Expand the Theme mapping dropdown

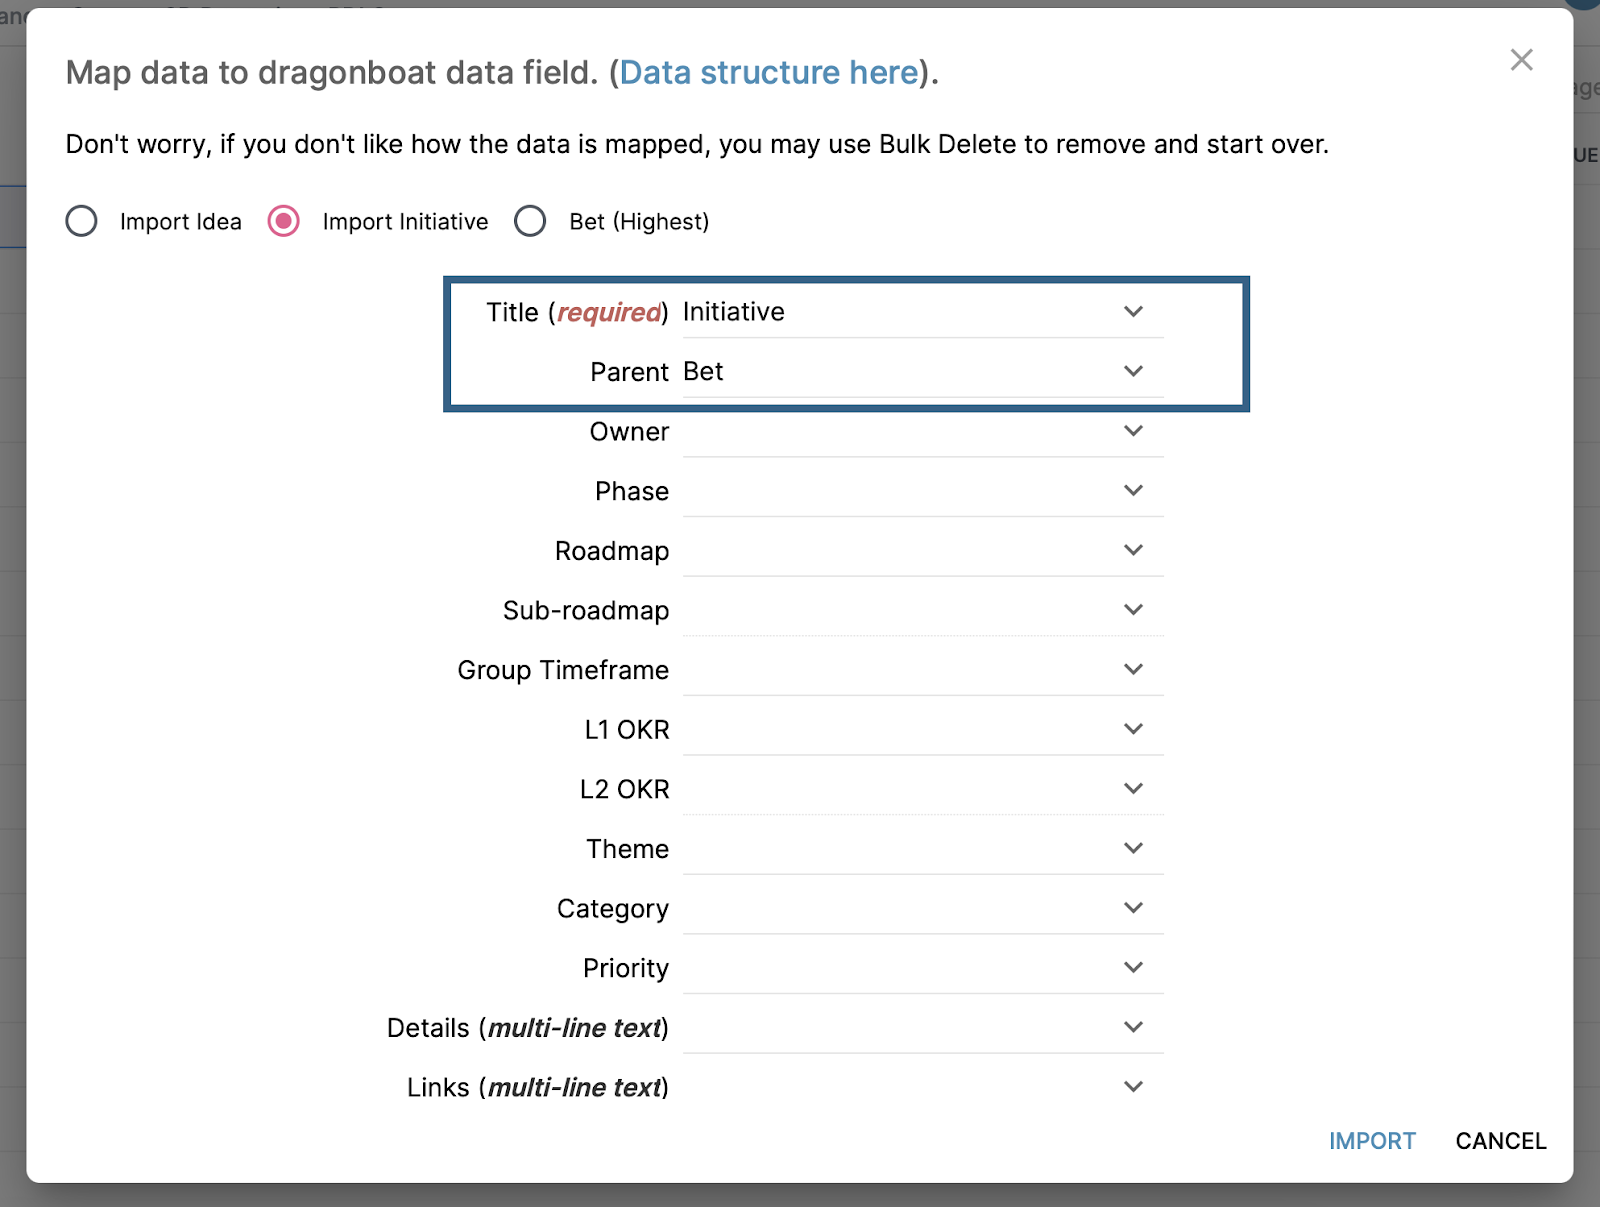[x=923, y=849]
